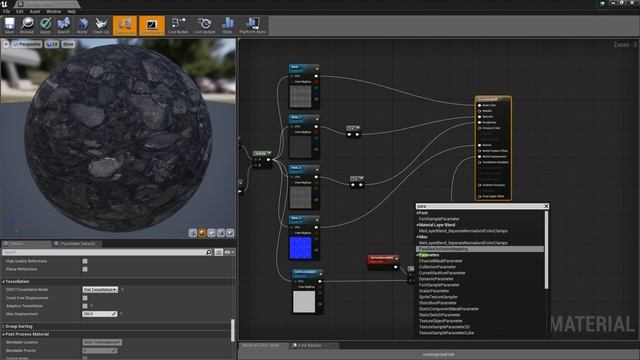
Task: Select the active sphere preview shape
Action: pyautogui.click(x=202, y=233)
